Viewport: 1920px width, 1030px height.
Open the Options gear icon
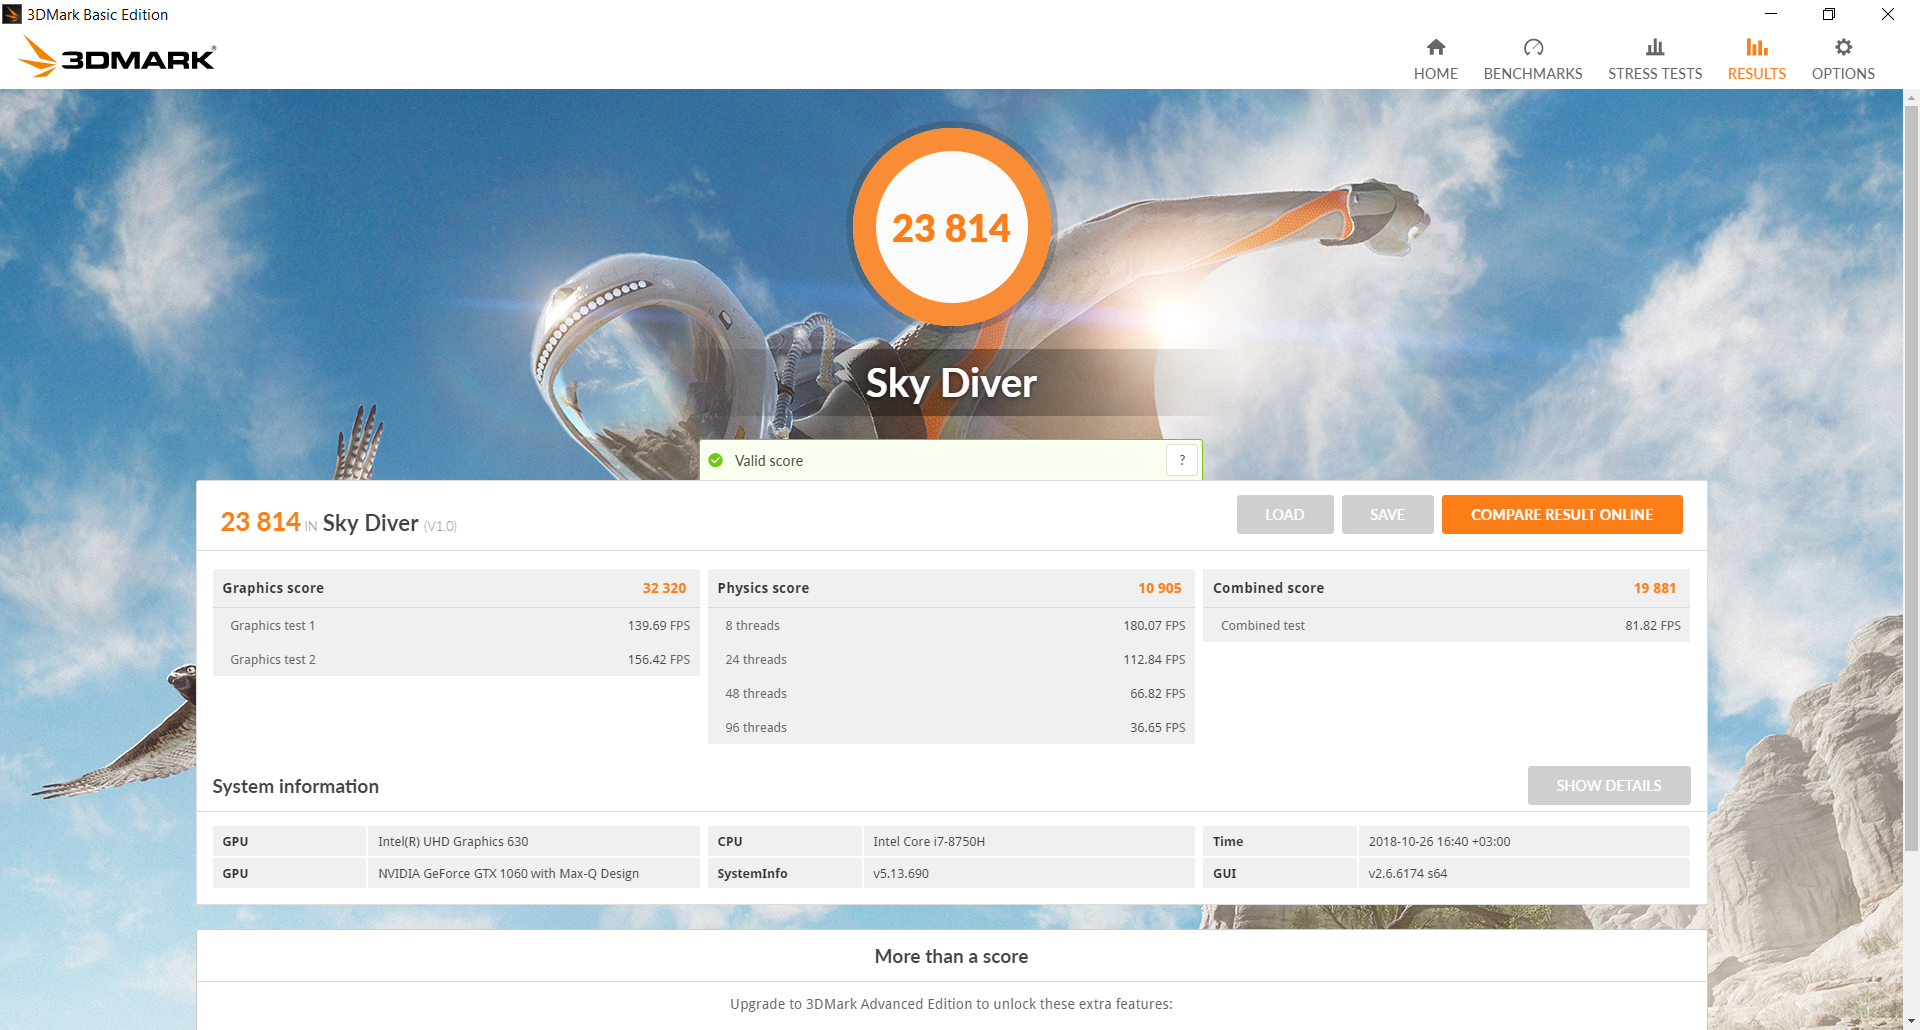point(1843,47)
